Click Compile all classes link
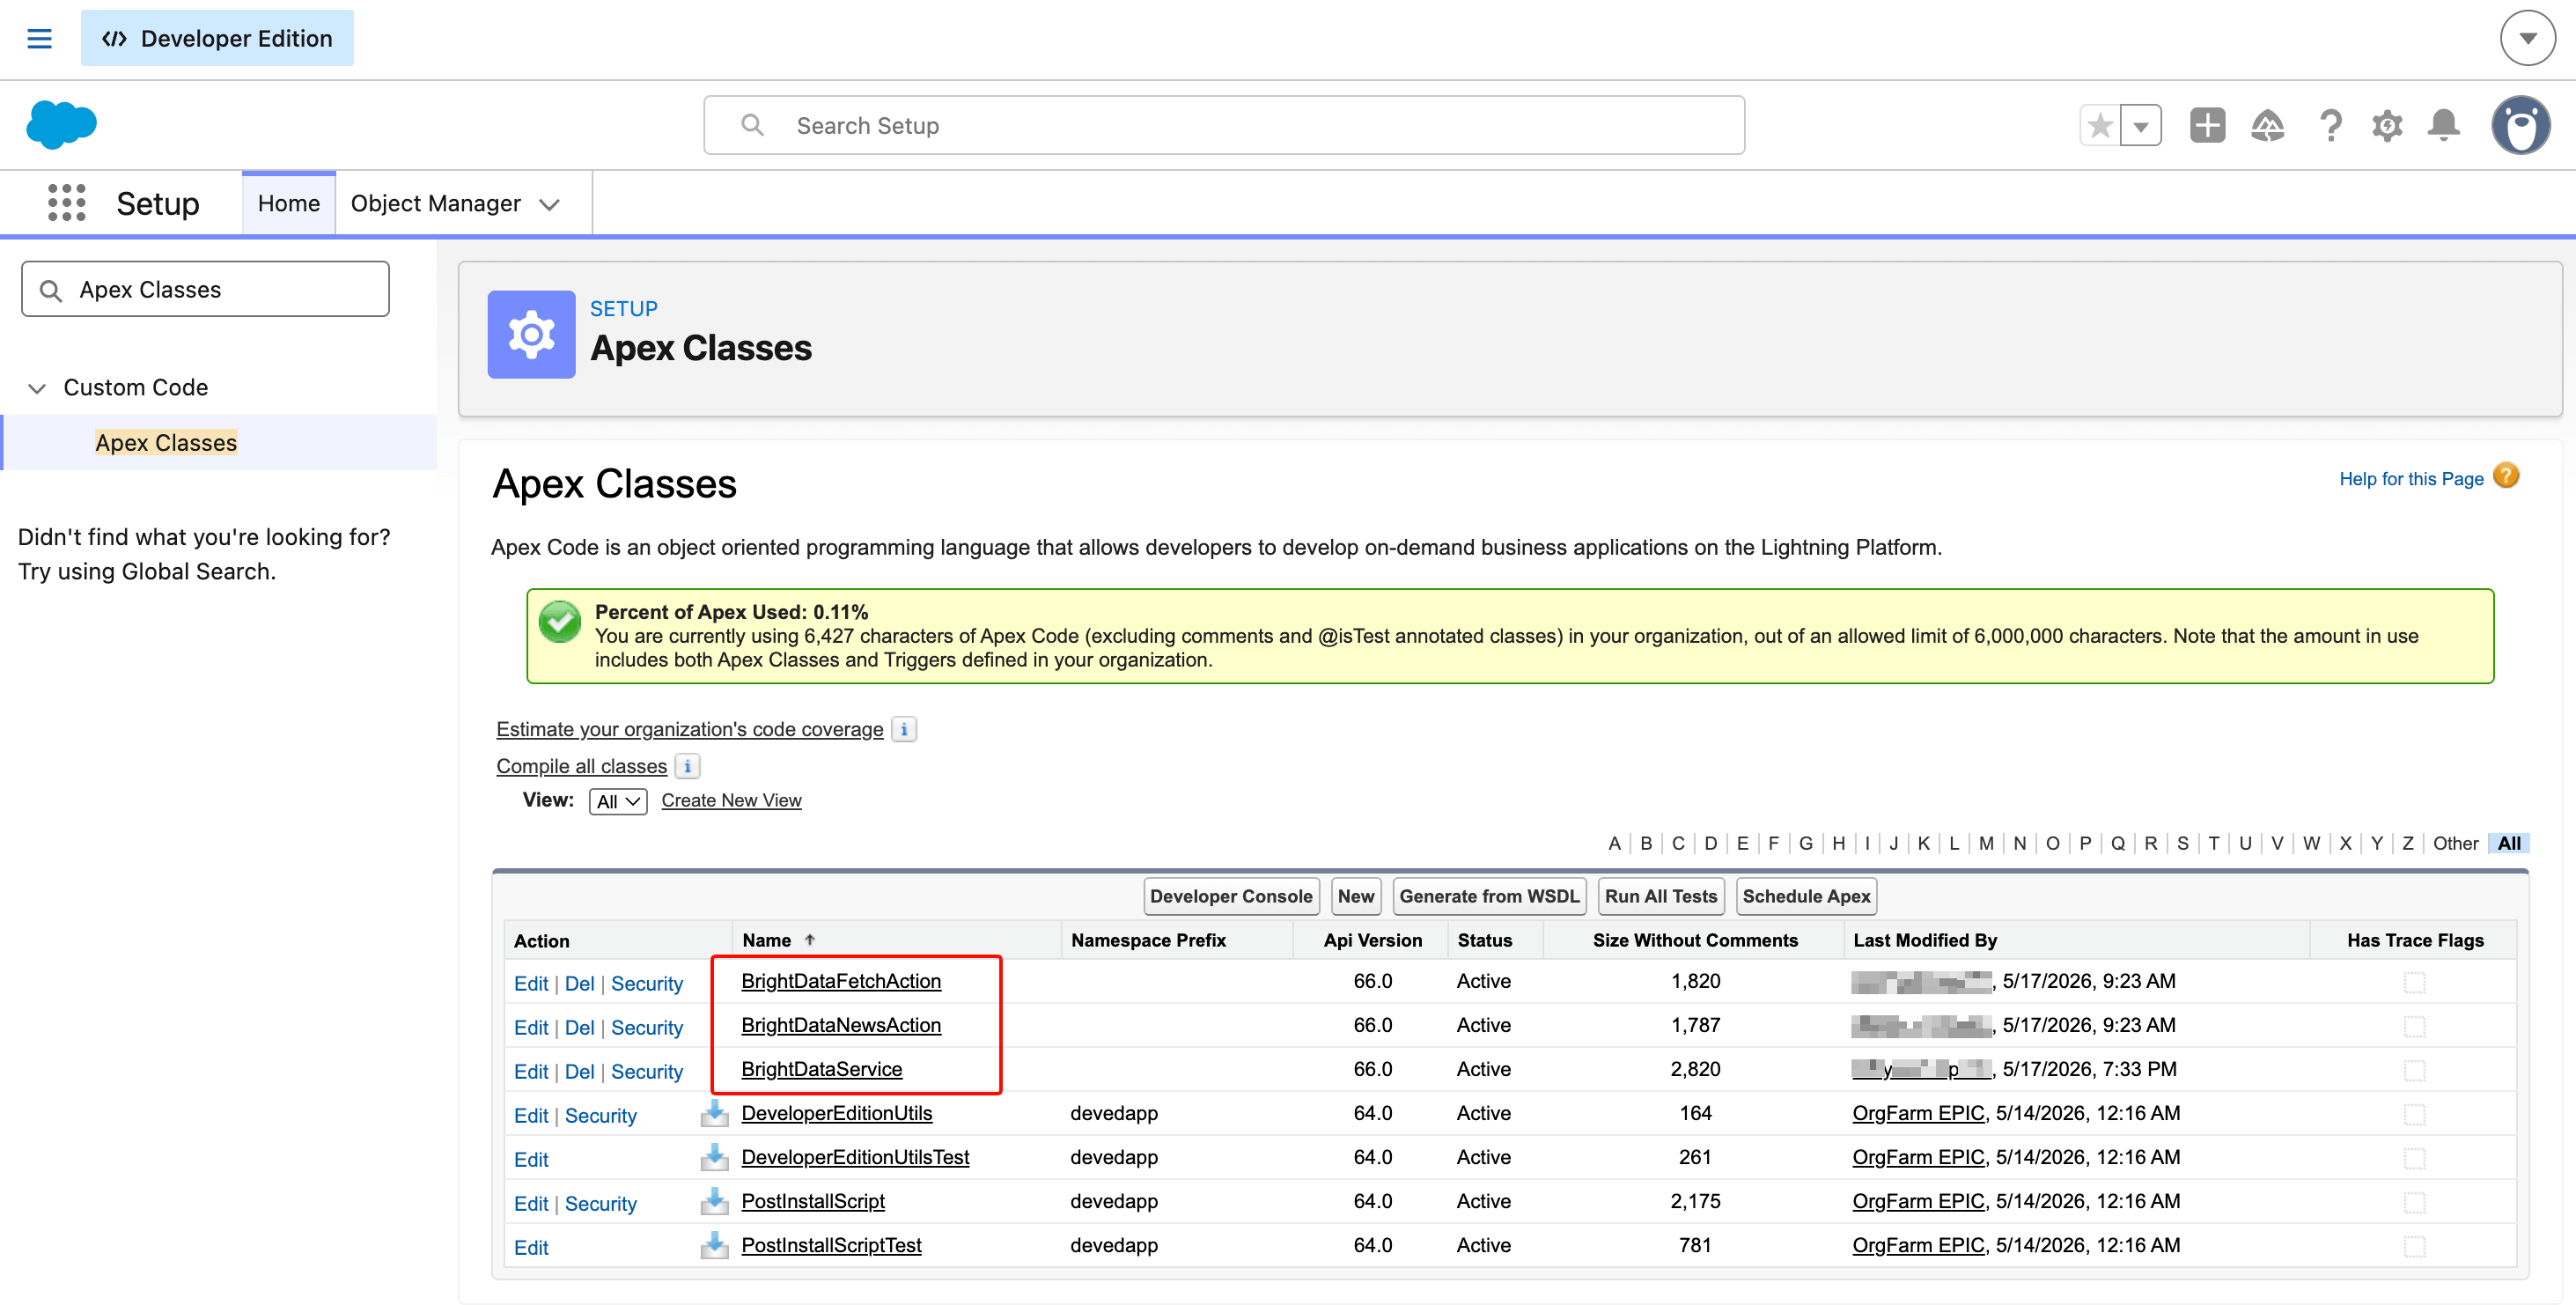 (x=581, y=766)
